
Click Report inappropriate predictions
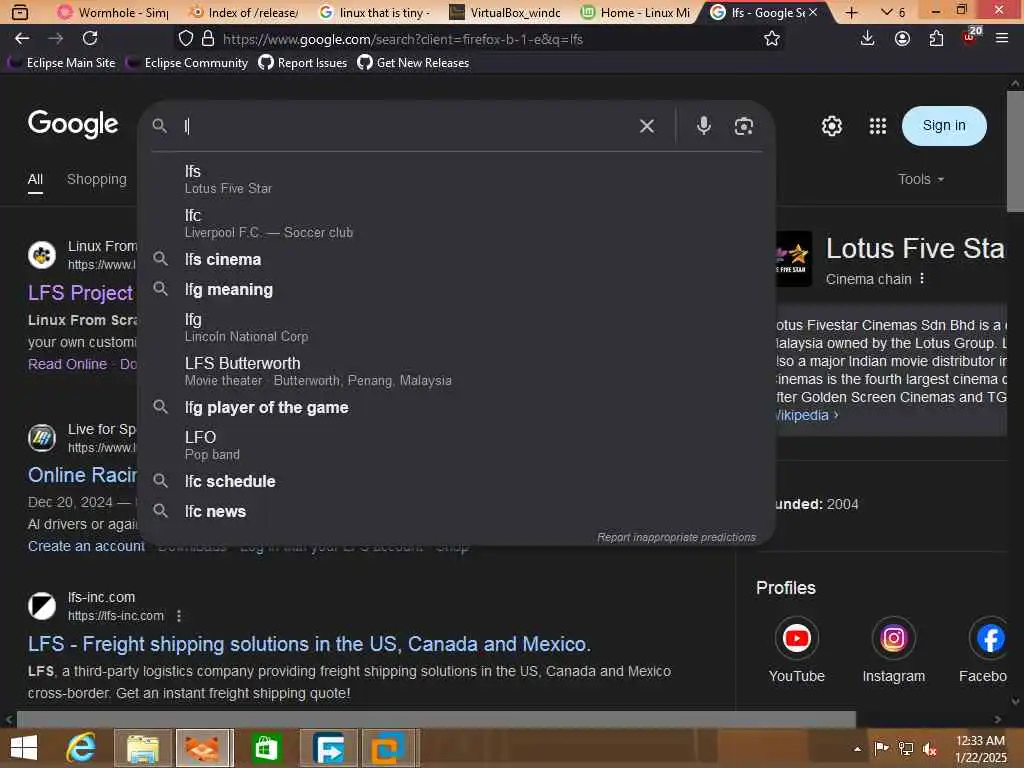[676, 537]
